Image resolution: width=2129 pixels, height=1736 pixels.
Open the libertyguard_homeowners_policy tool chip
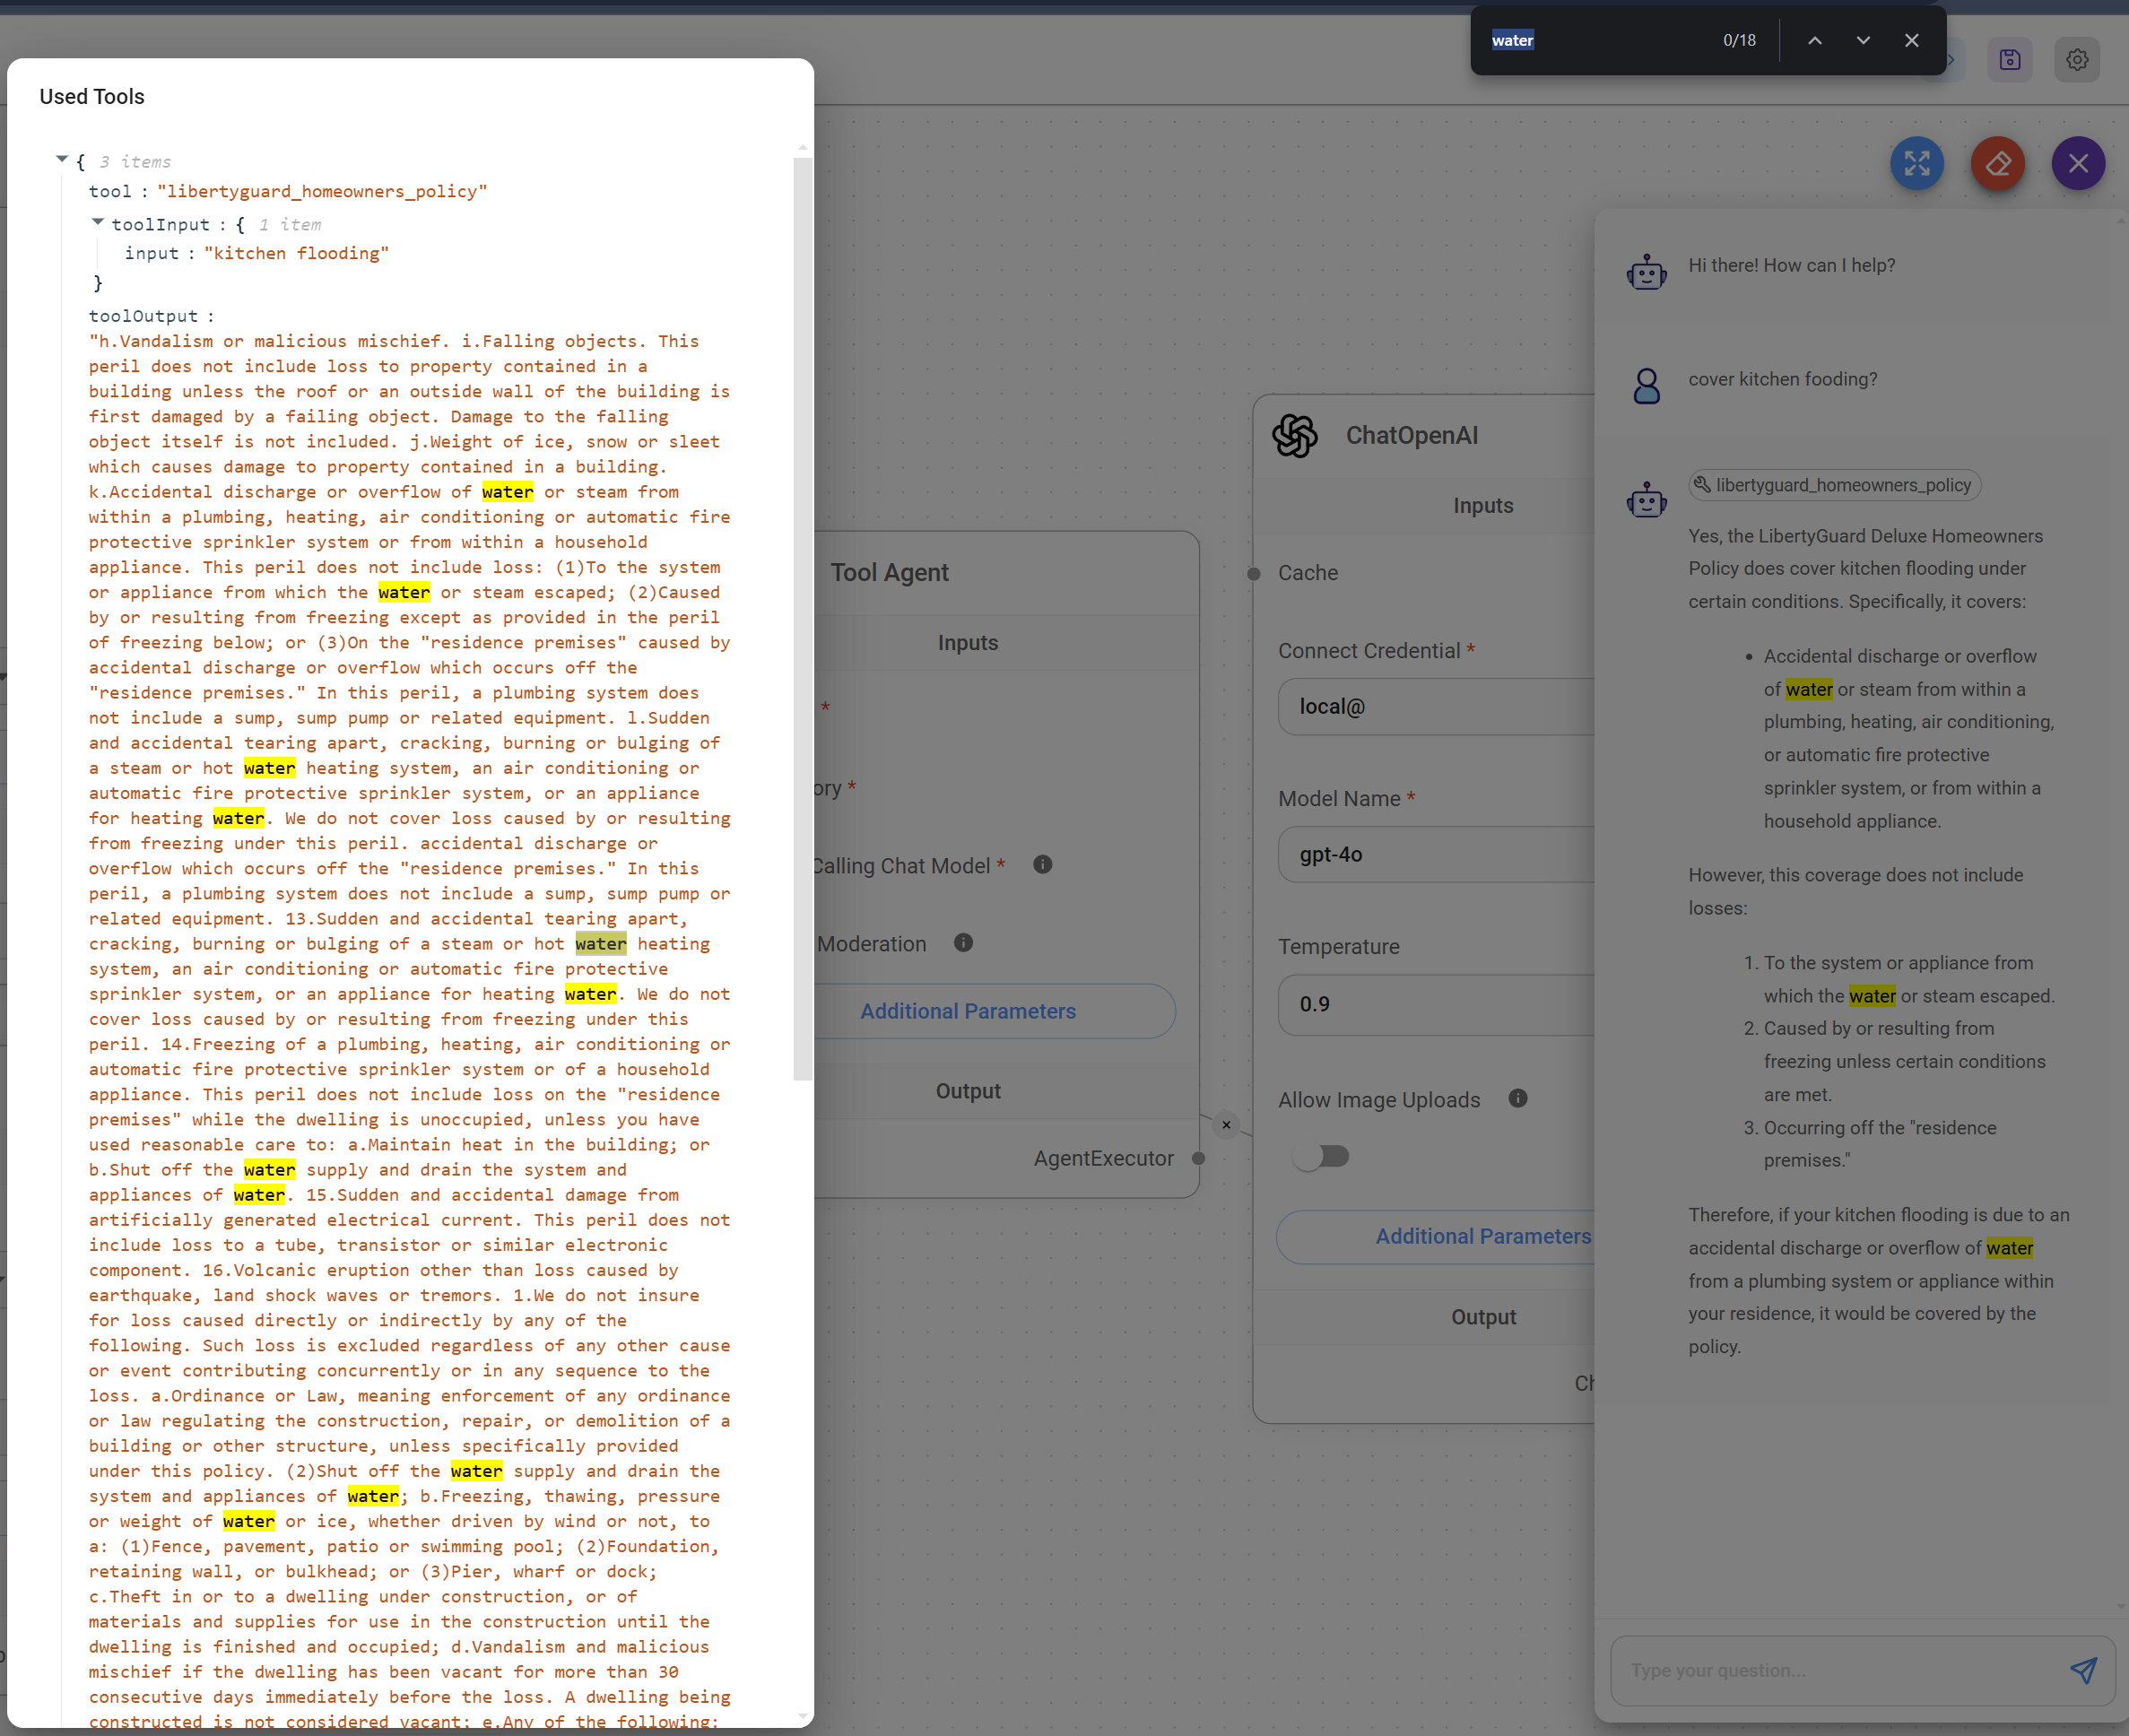click(x=1834, y=485)
